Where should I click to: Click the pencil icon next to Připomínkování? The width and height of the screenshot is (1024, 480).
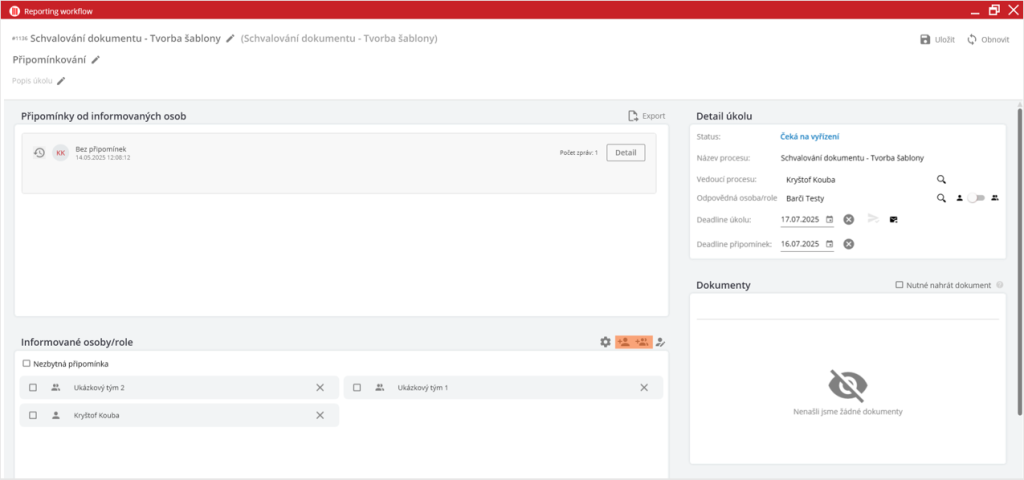[x=96, y=60]
